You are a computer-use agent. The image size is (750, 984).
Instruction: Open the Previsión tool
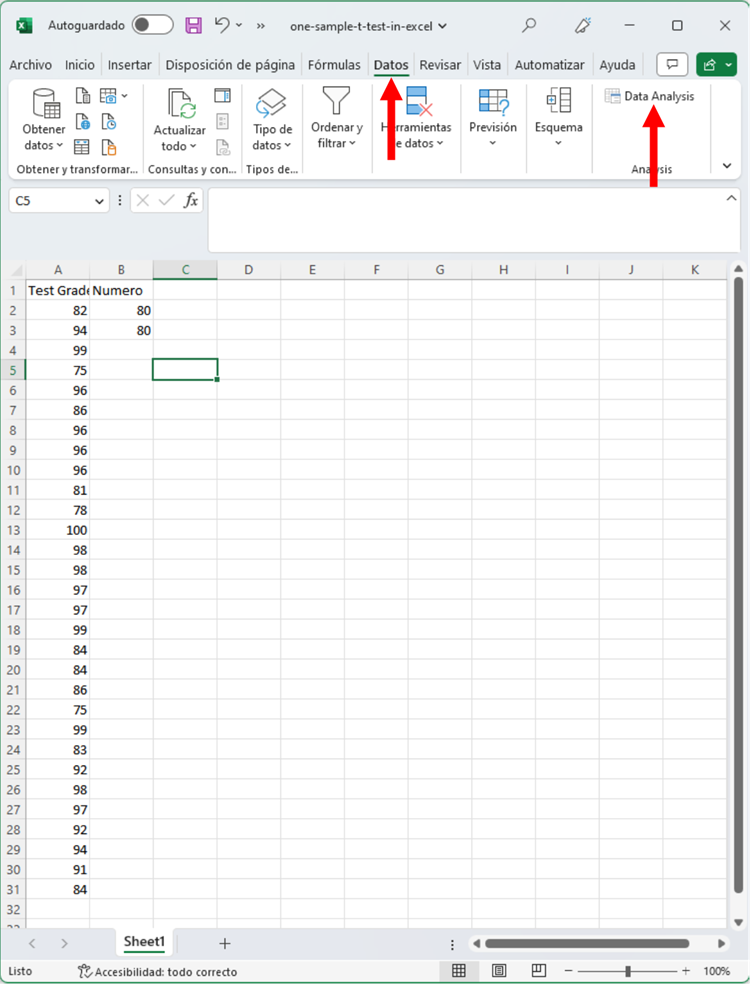point(493,101)
